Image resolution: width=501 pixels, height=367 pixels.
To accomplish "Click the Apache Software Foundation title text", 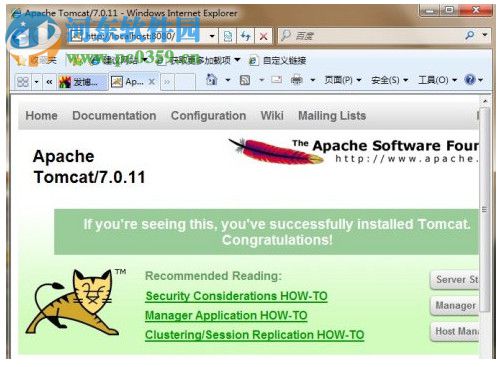I will (x=385, y=145).
